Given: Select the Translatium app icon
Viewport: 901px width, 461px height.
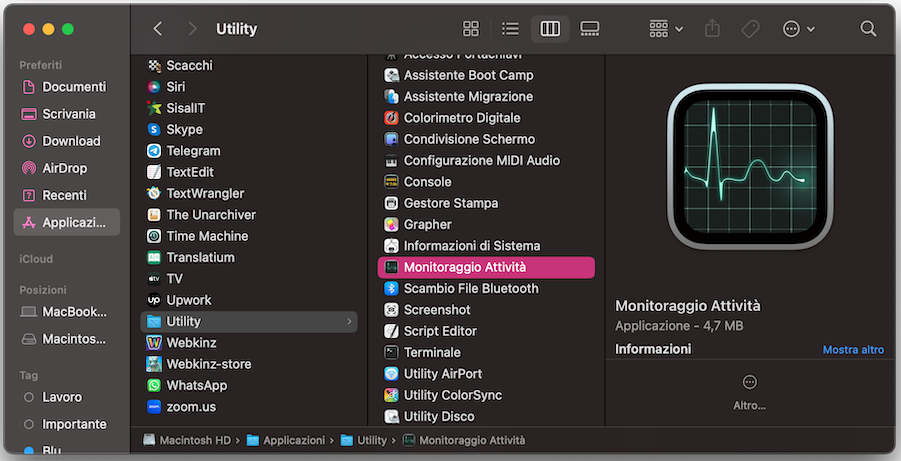Looking at the screenshot, I should 154,258.
